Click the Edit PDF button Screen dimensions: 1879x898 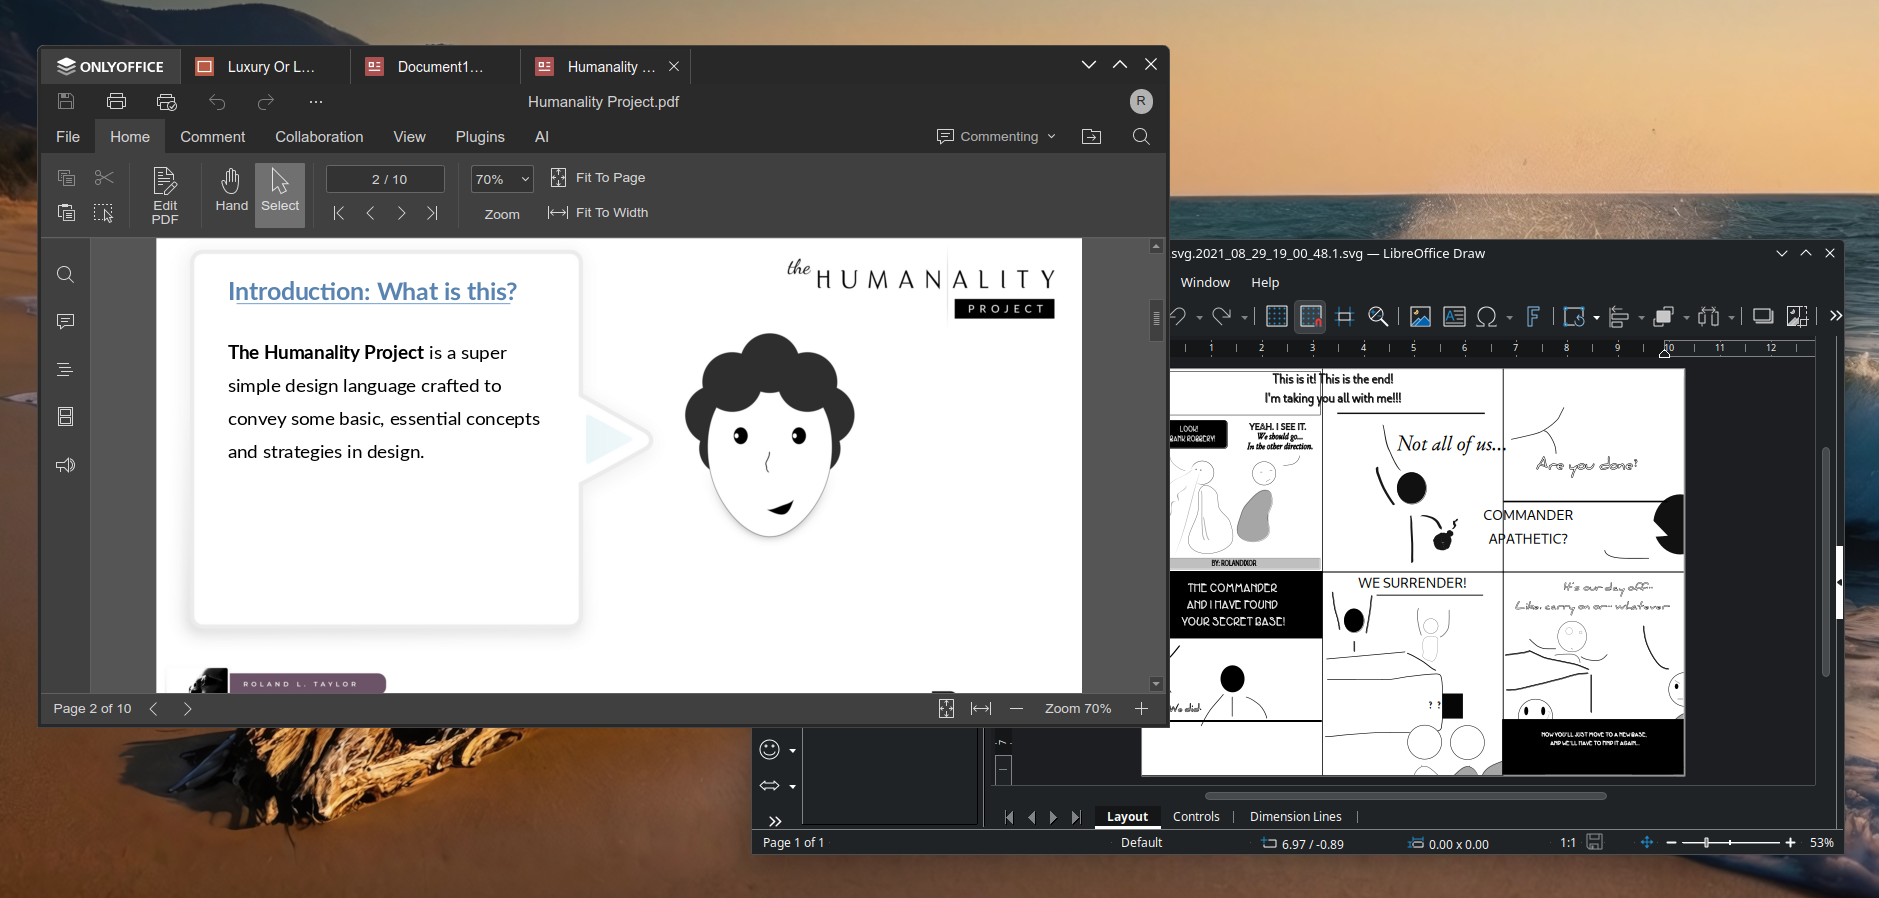pyautogui.click(x=165, y=195)
